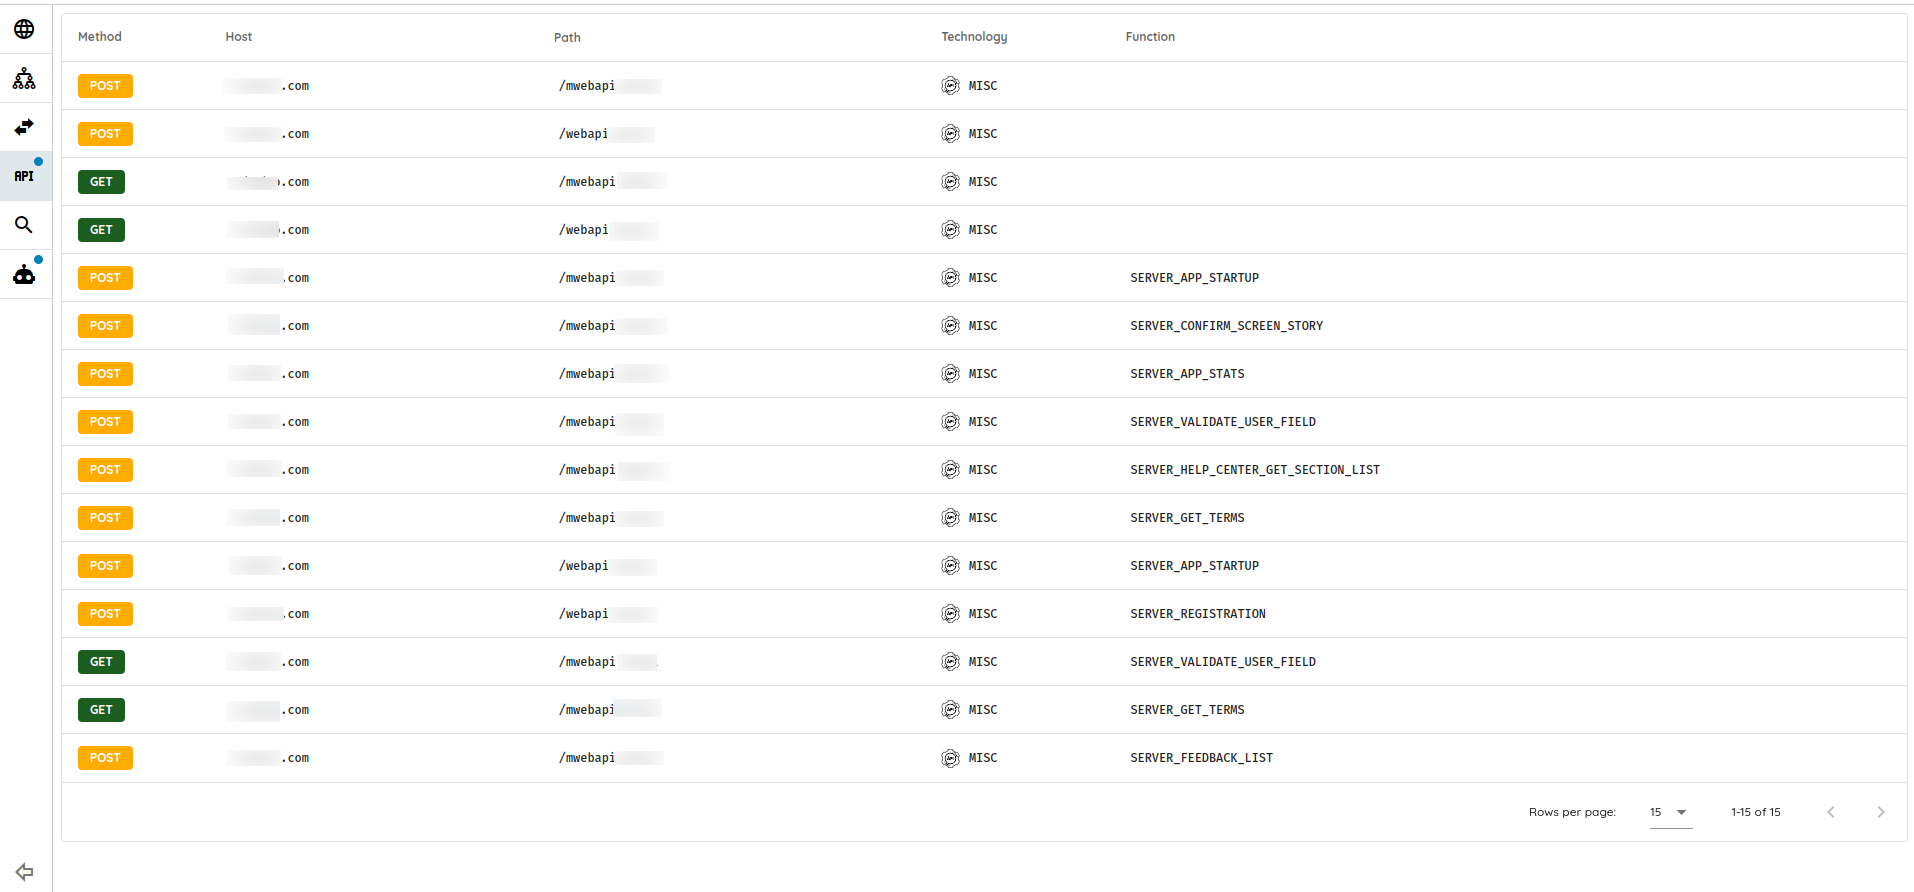
Task: Open the traffic arrows icon in sidebar
Action: [x=24, y=127]
